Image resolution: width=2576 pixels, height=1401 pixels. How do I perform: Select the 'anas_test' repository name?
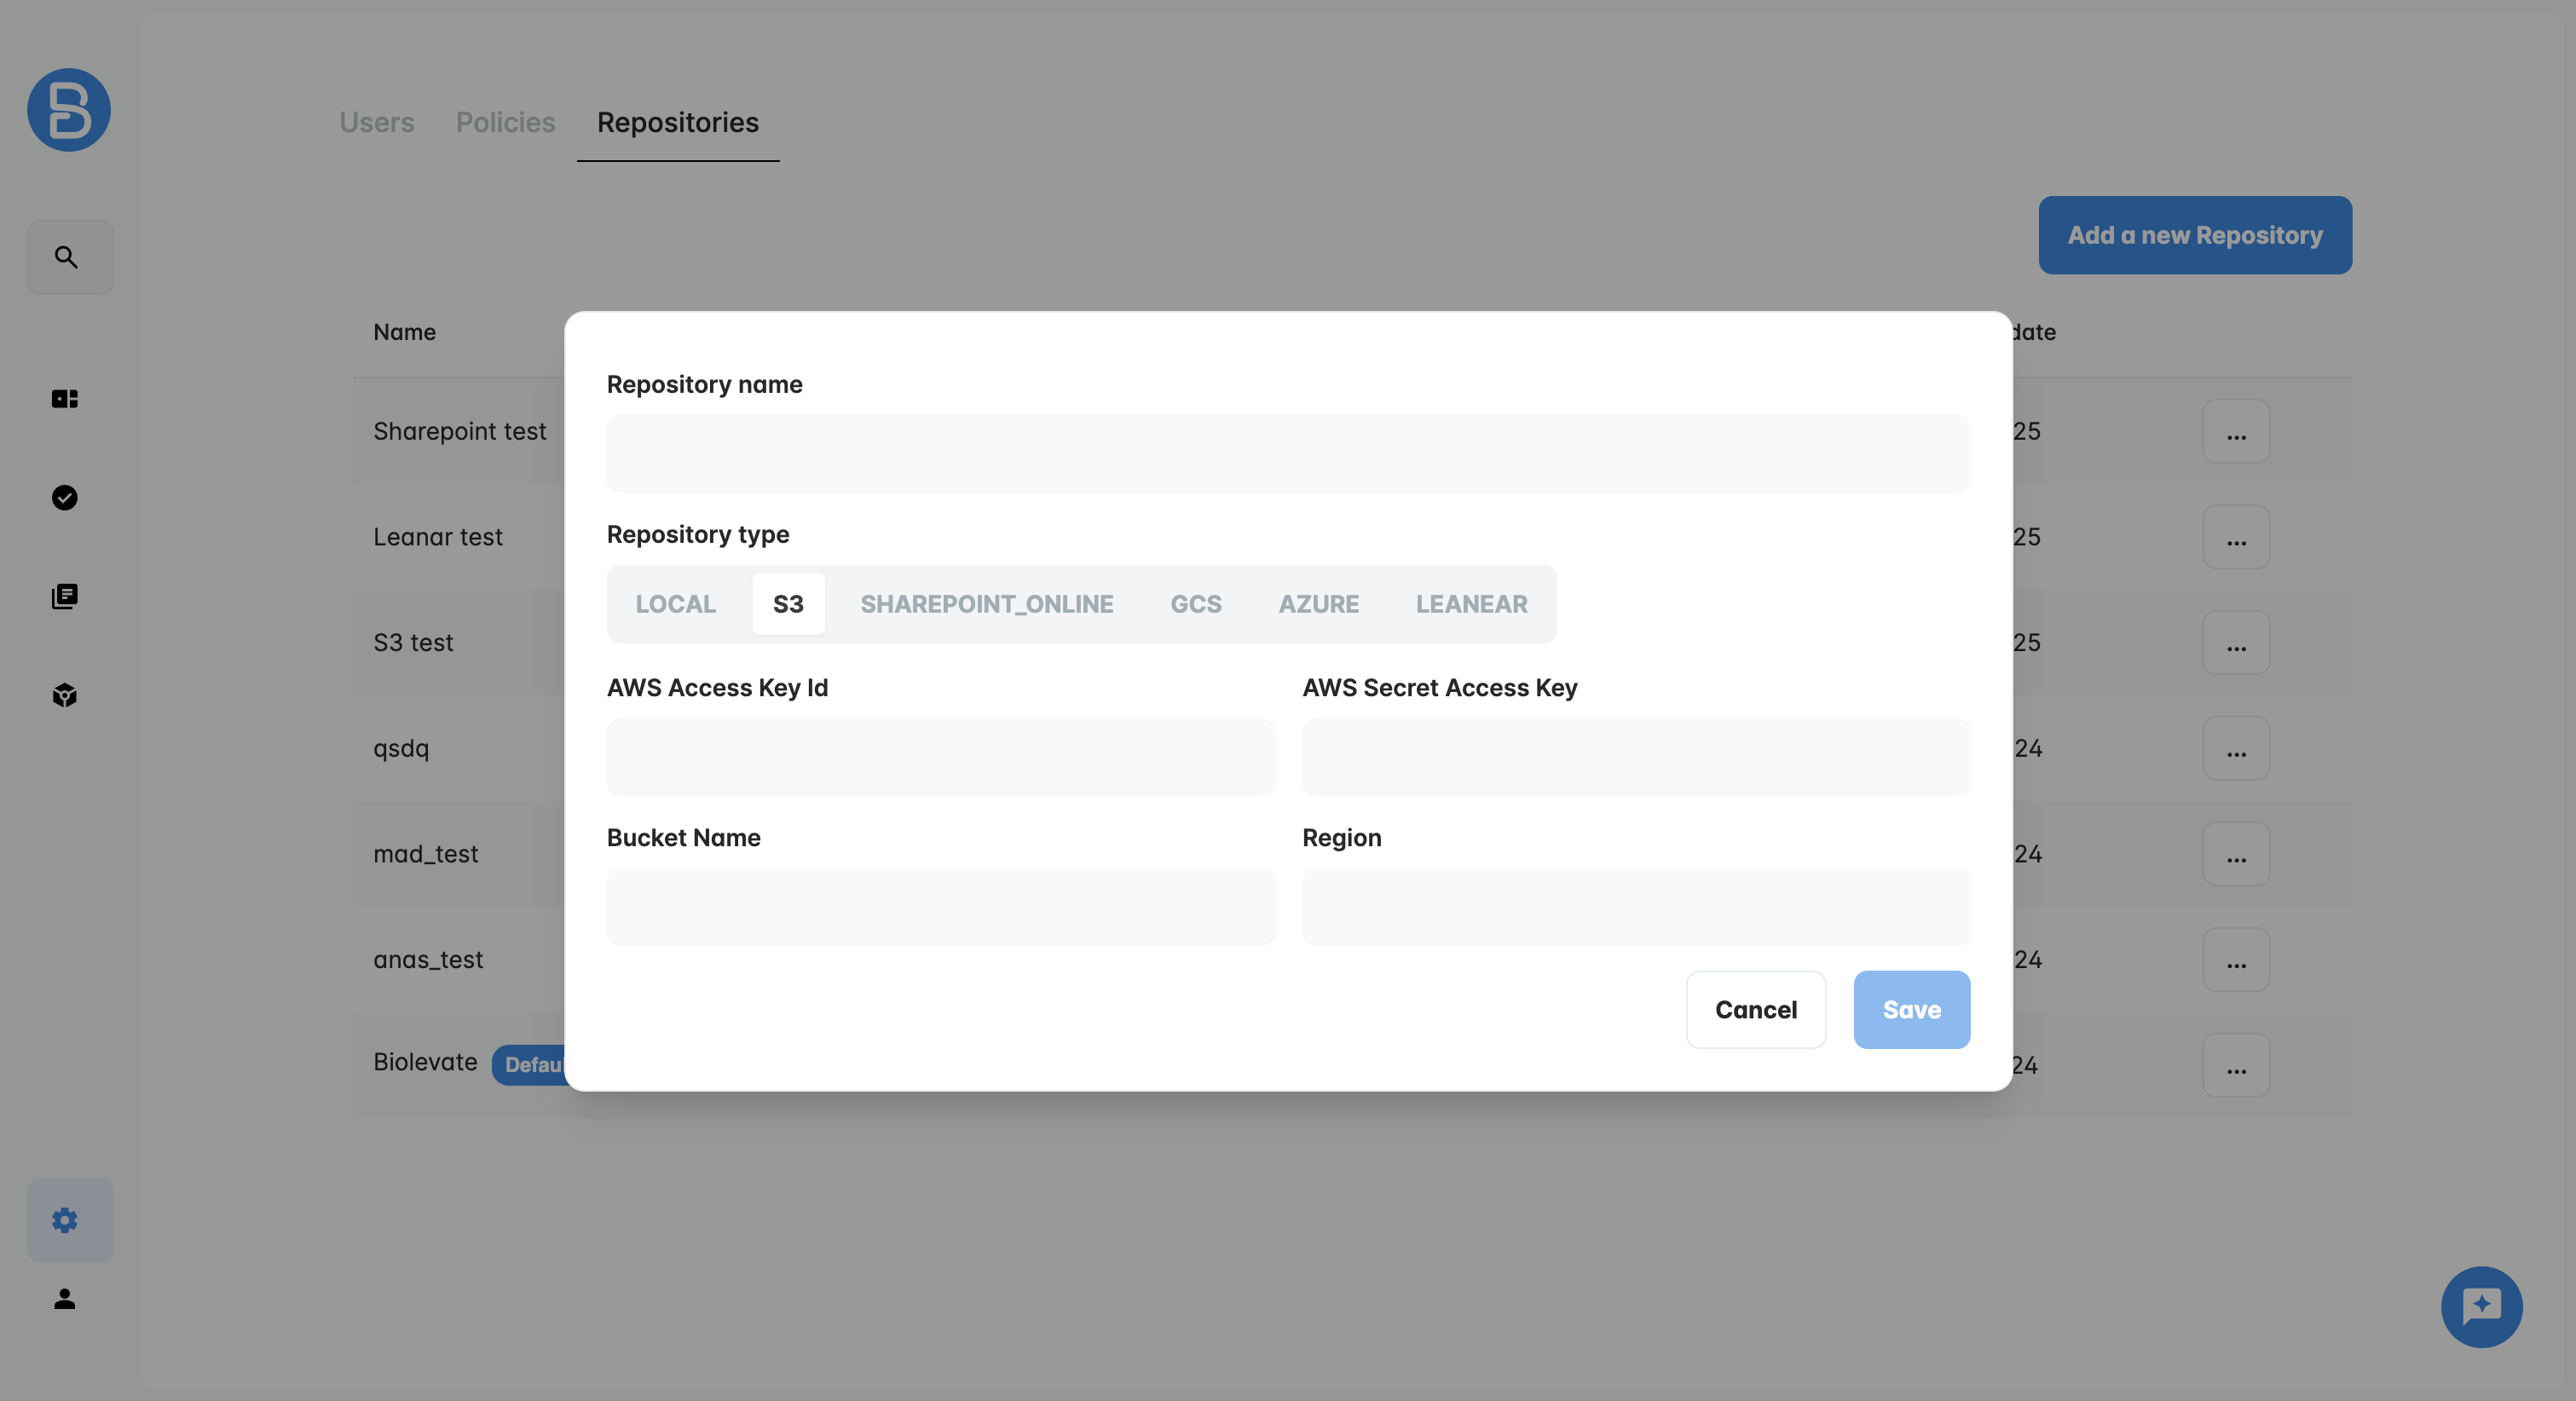428,960
